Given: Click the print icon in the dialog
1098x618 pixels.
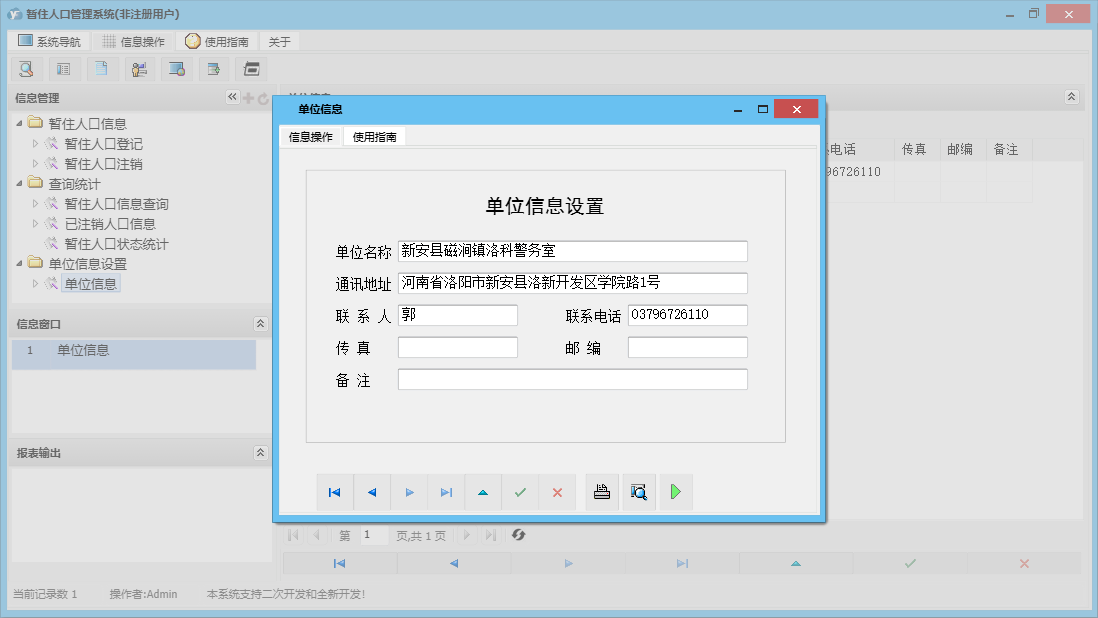Looking at the screenshot, I should [601, 491].
